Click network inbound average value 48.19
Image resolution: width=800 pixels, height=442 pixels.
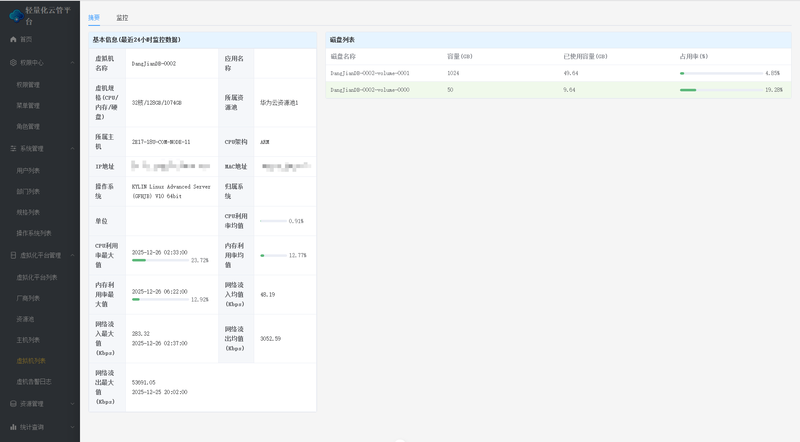(x=267, y=294)
